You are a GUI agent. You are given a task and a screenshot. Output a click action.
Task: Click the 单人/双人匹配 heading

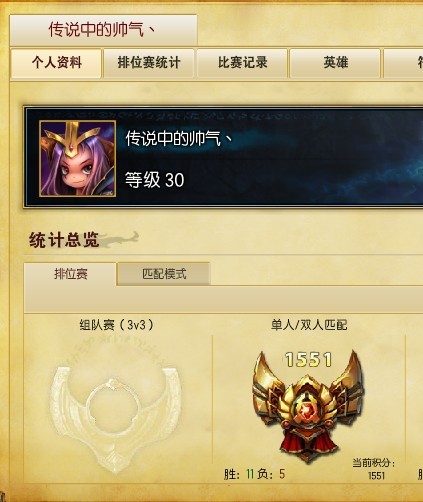[x=309, y=325]
